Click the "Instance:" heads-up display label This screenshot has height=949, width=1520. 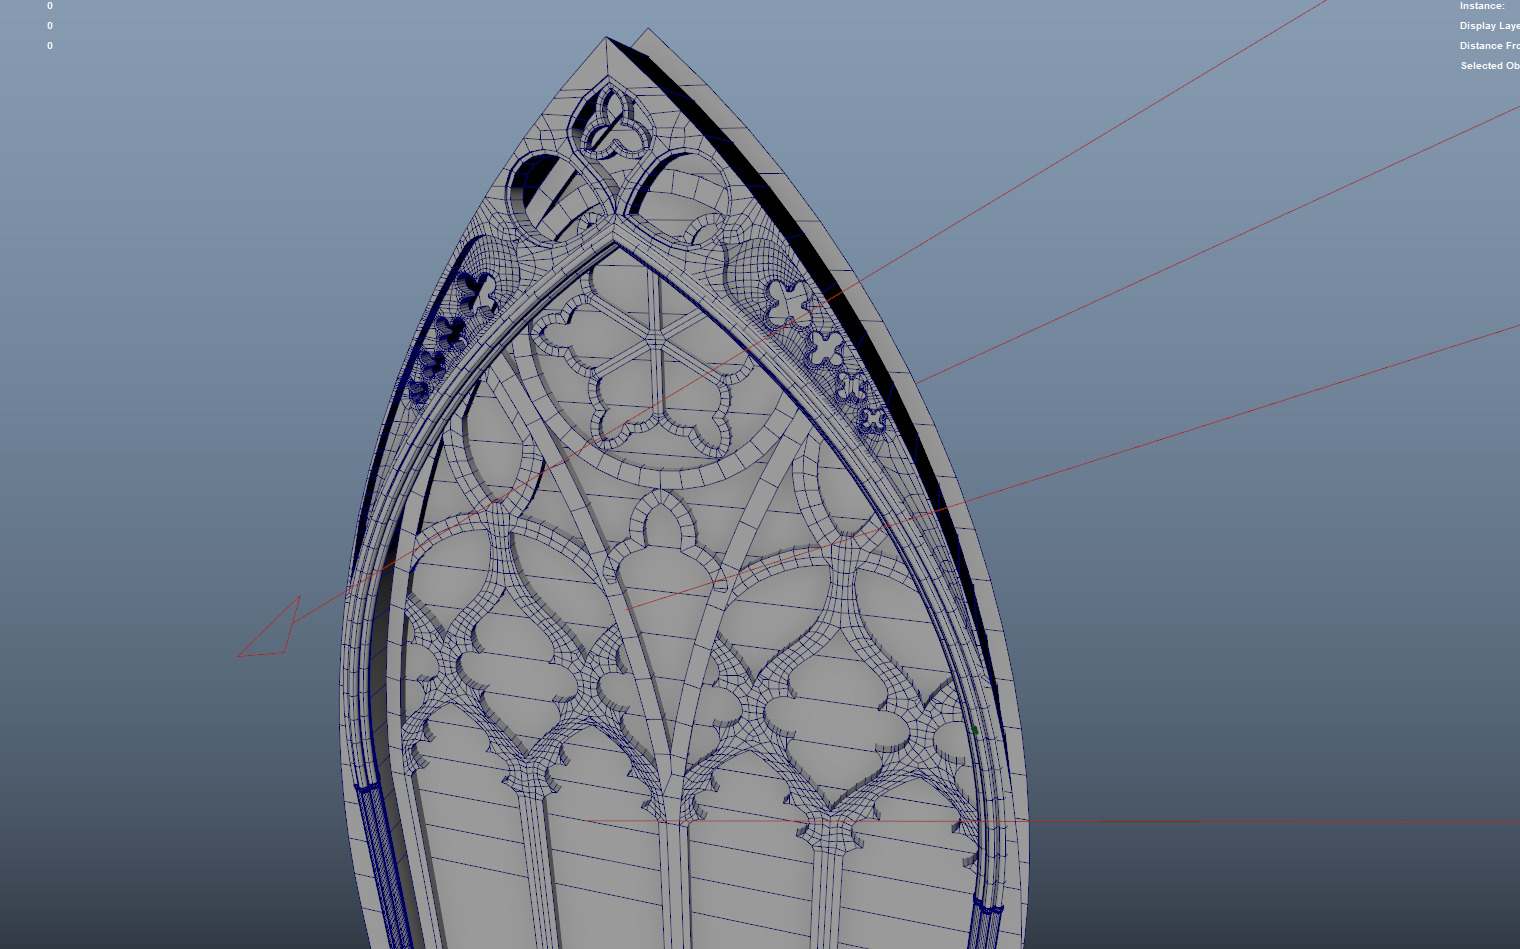(1482, 6)
